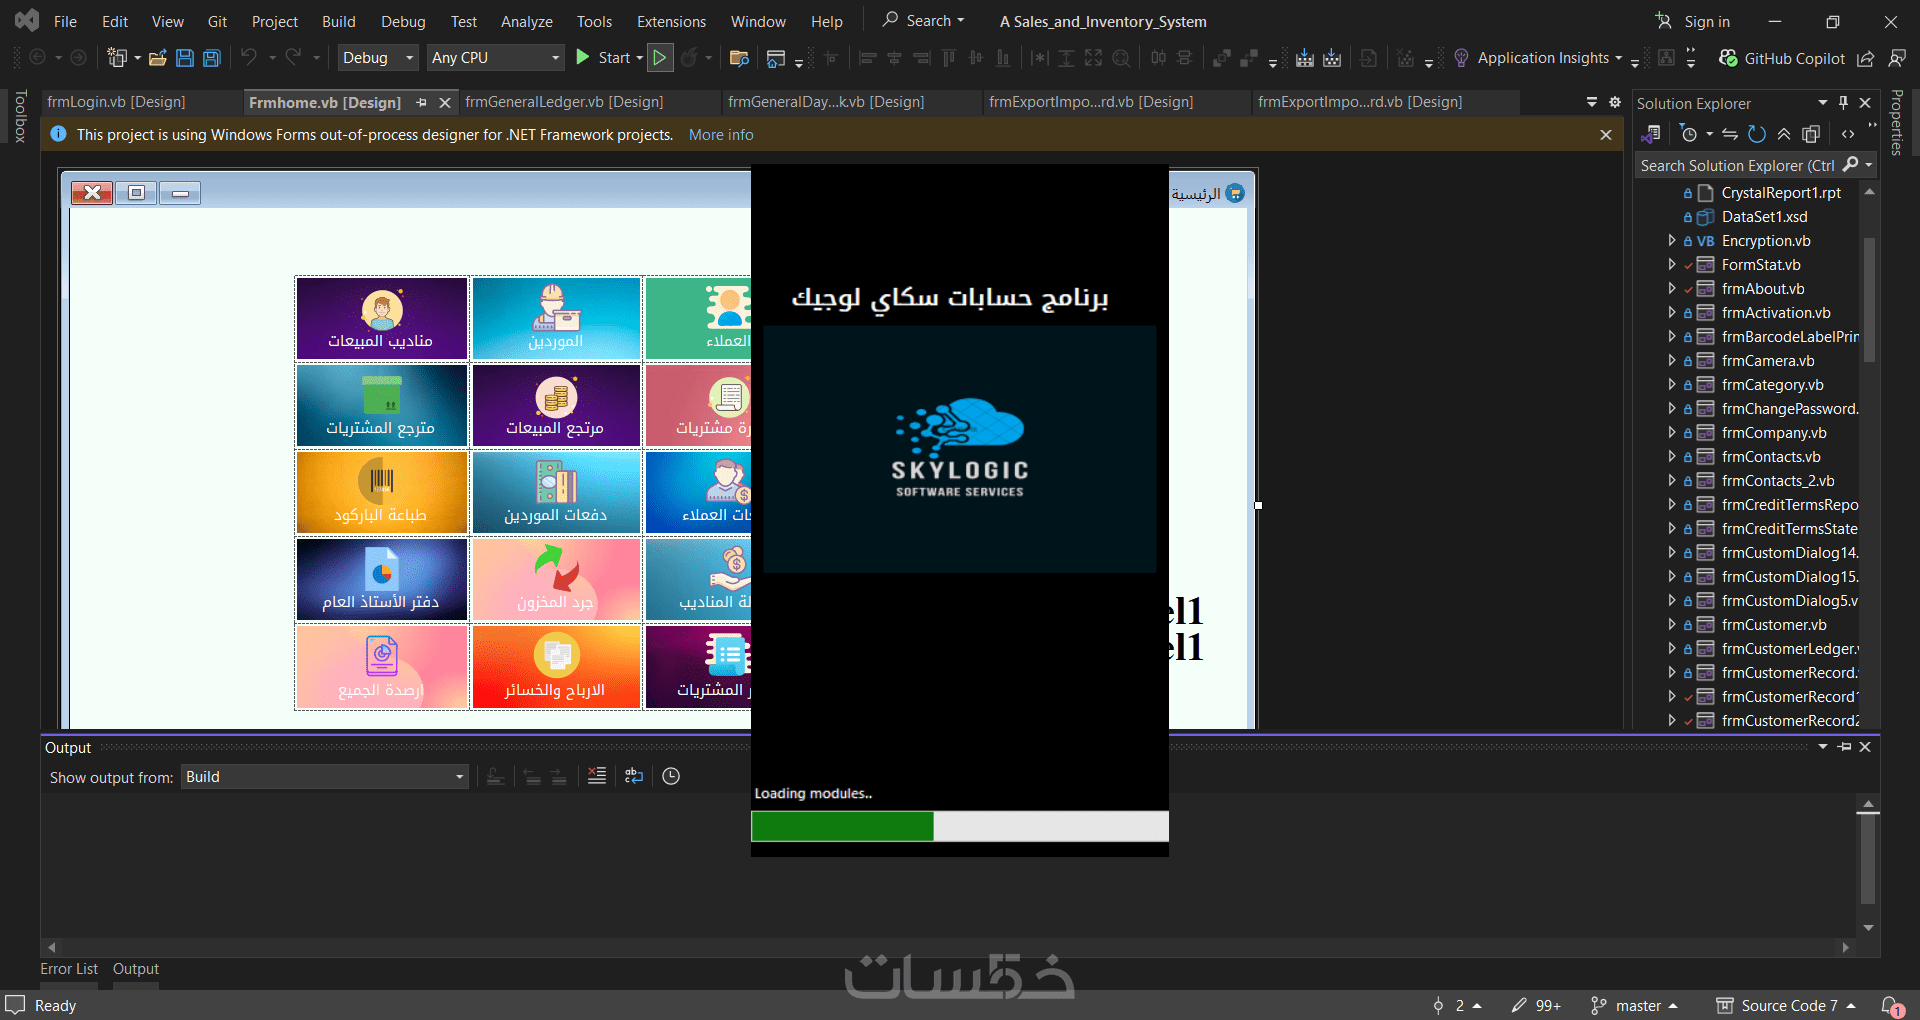Collapse all items in Solution Explorer

coord(1784,134)
